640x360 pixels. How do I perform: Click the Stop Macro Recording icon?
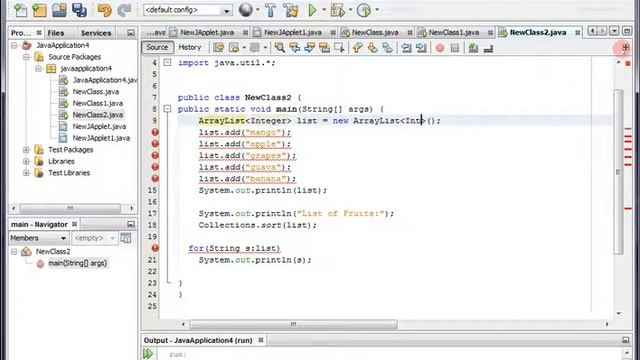pos(455,48)
